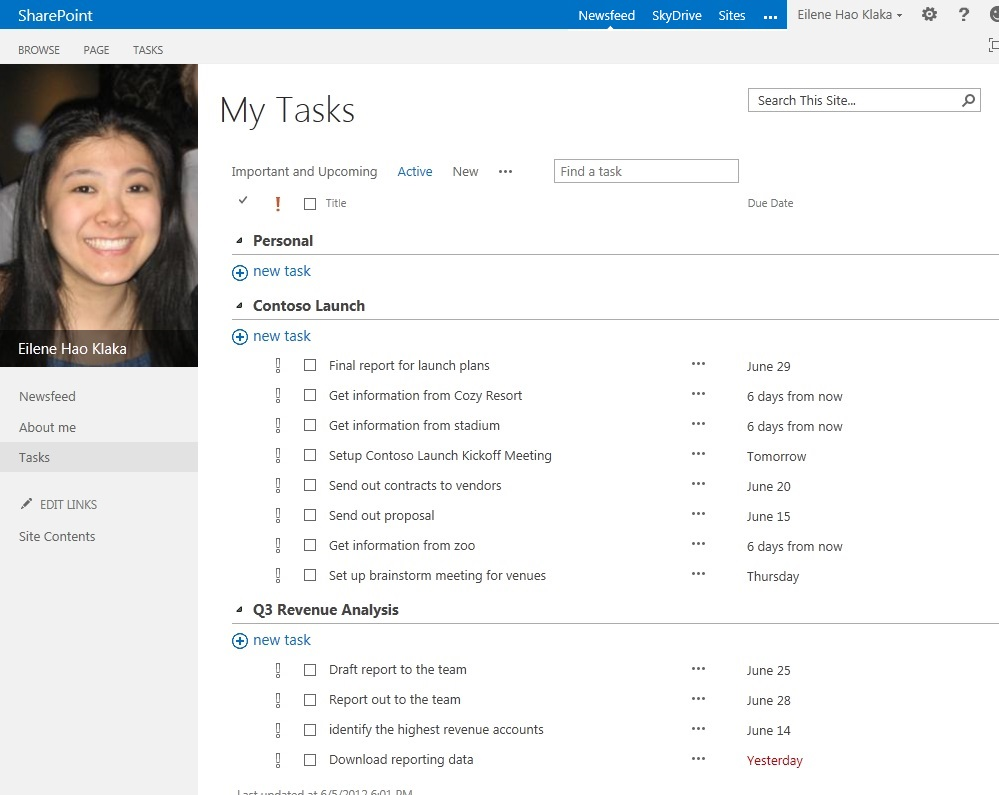Screen dimensions: 999x795
Task: Open the ellipsis menu for Send out proposal
Action: [x=699, y=515]
